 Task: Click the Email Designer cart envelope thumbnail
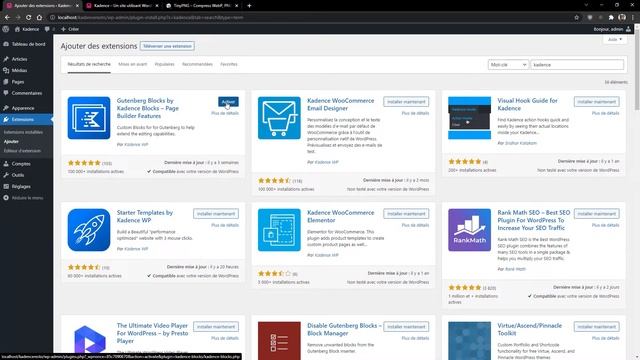(279, 118)
